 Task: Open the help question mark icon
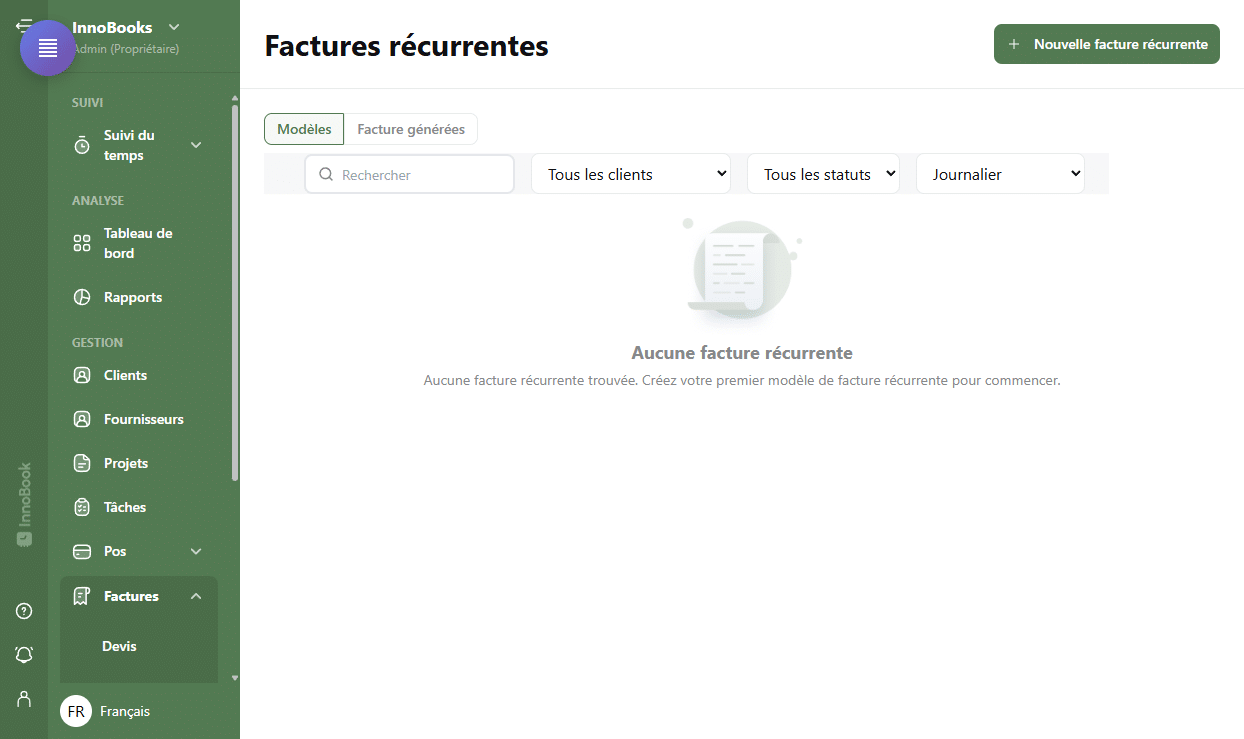click(x=24, y=611)
